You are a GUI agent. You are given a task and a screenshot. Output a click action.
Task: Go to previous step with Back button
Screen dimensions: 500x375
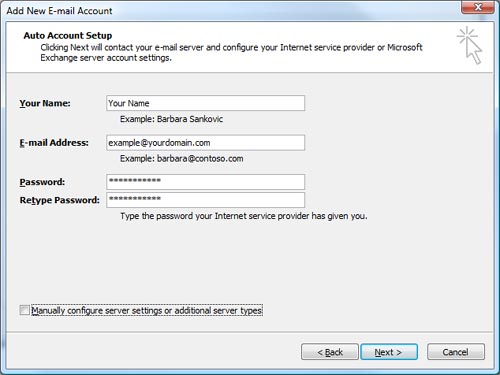click(330, 352)
